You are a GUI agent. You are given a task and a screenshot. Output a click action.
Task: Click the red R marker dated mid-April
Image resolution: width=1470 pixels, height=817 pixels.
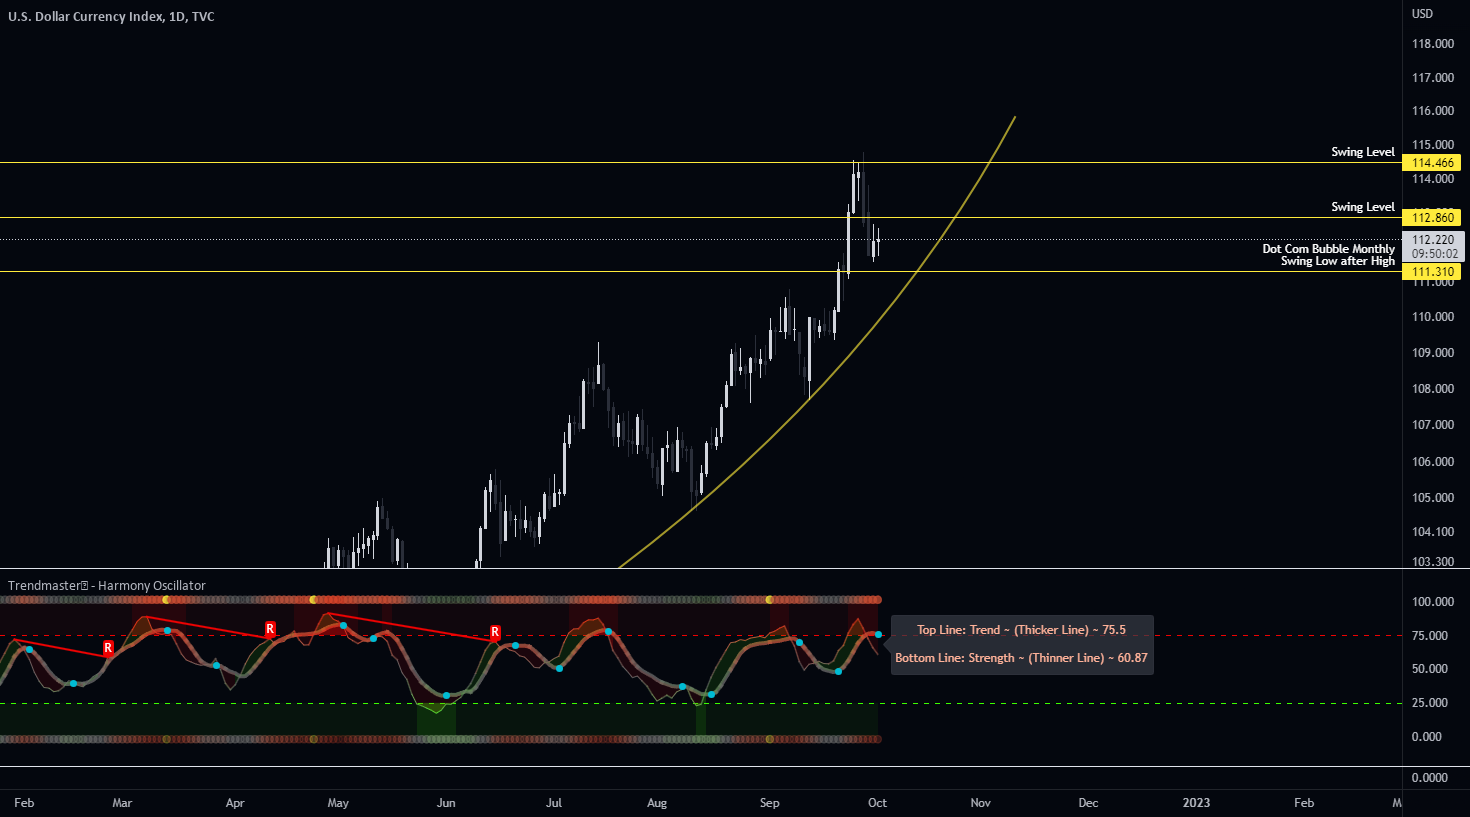point(270,629)
